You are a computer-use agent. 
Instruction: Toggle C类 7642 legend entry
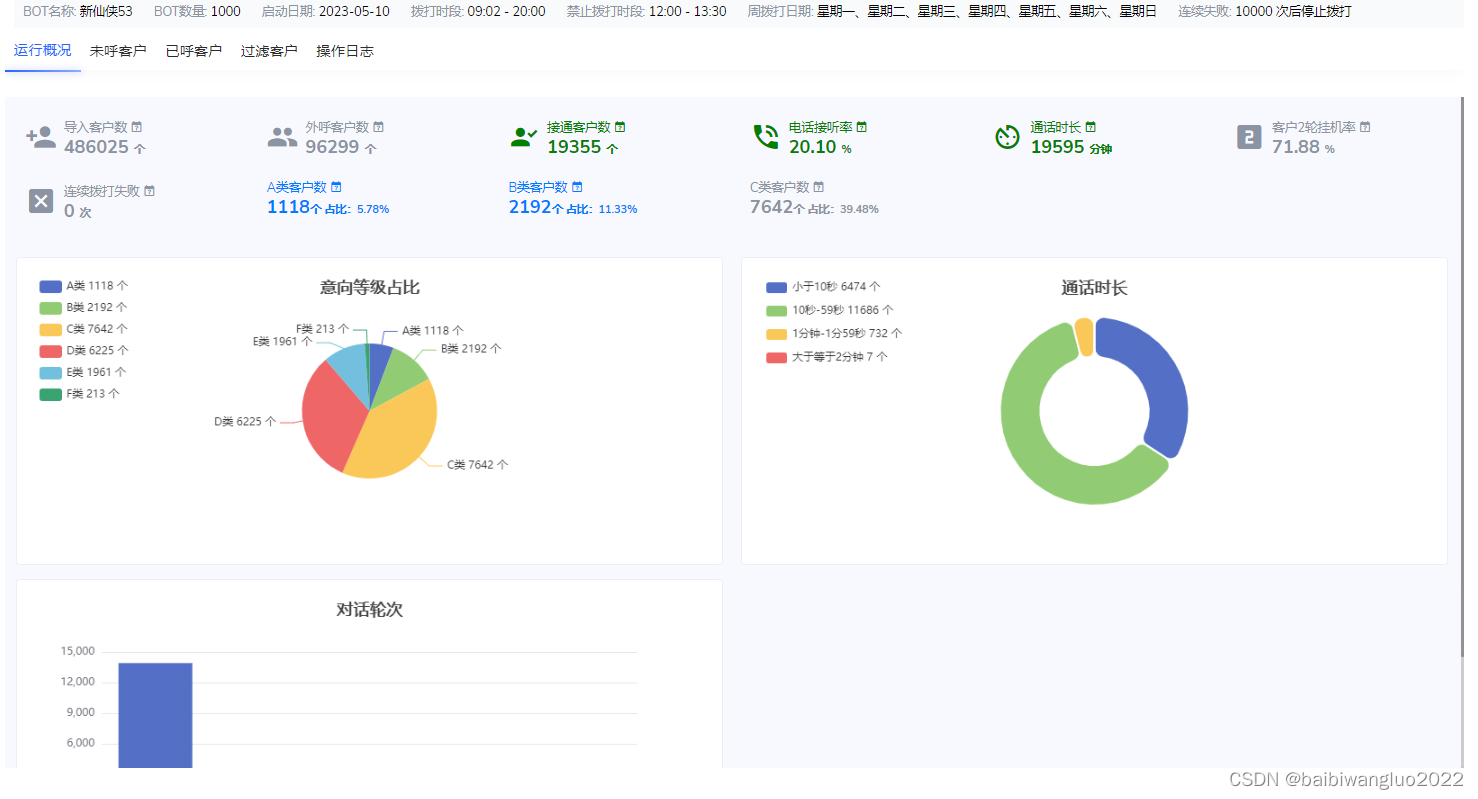click(x=84, y=329)
